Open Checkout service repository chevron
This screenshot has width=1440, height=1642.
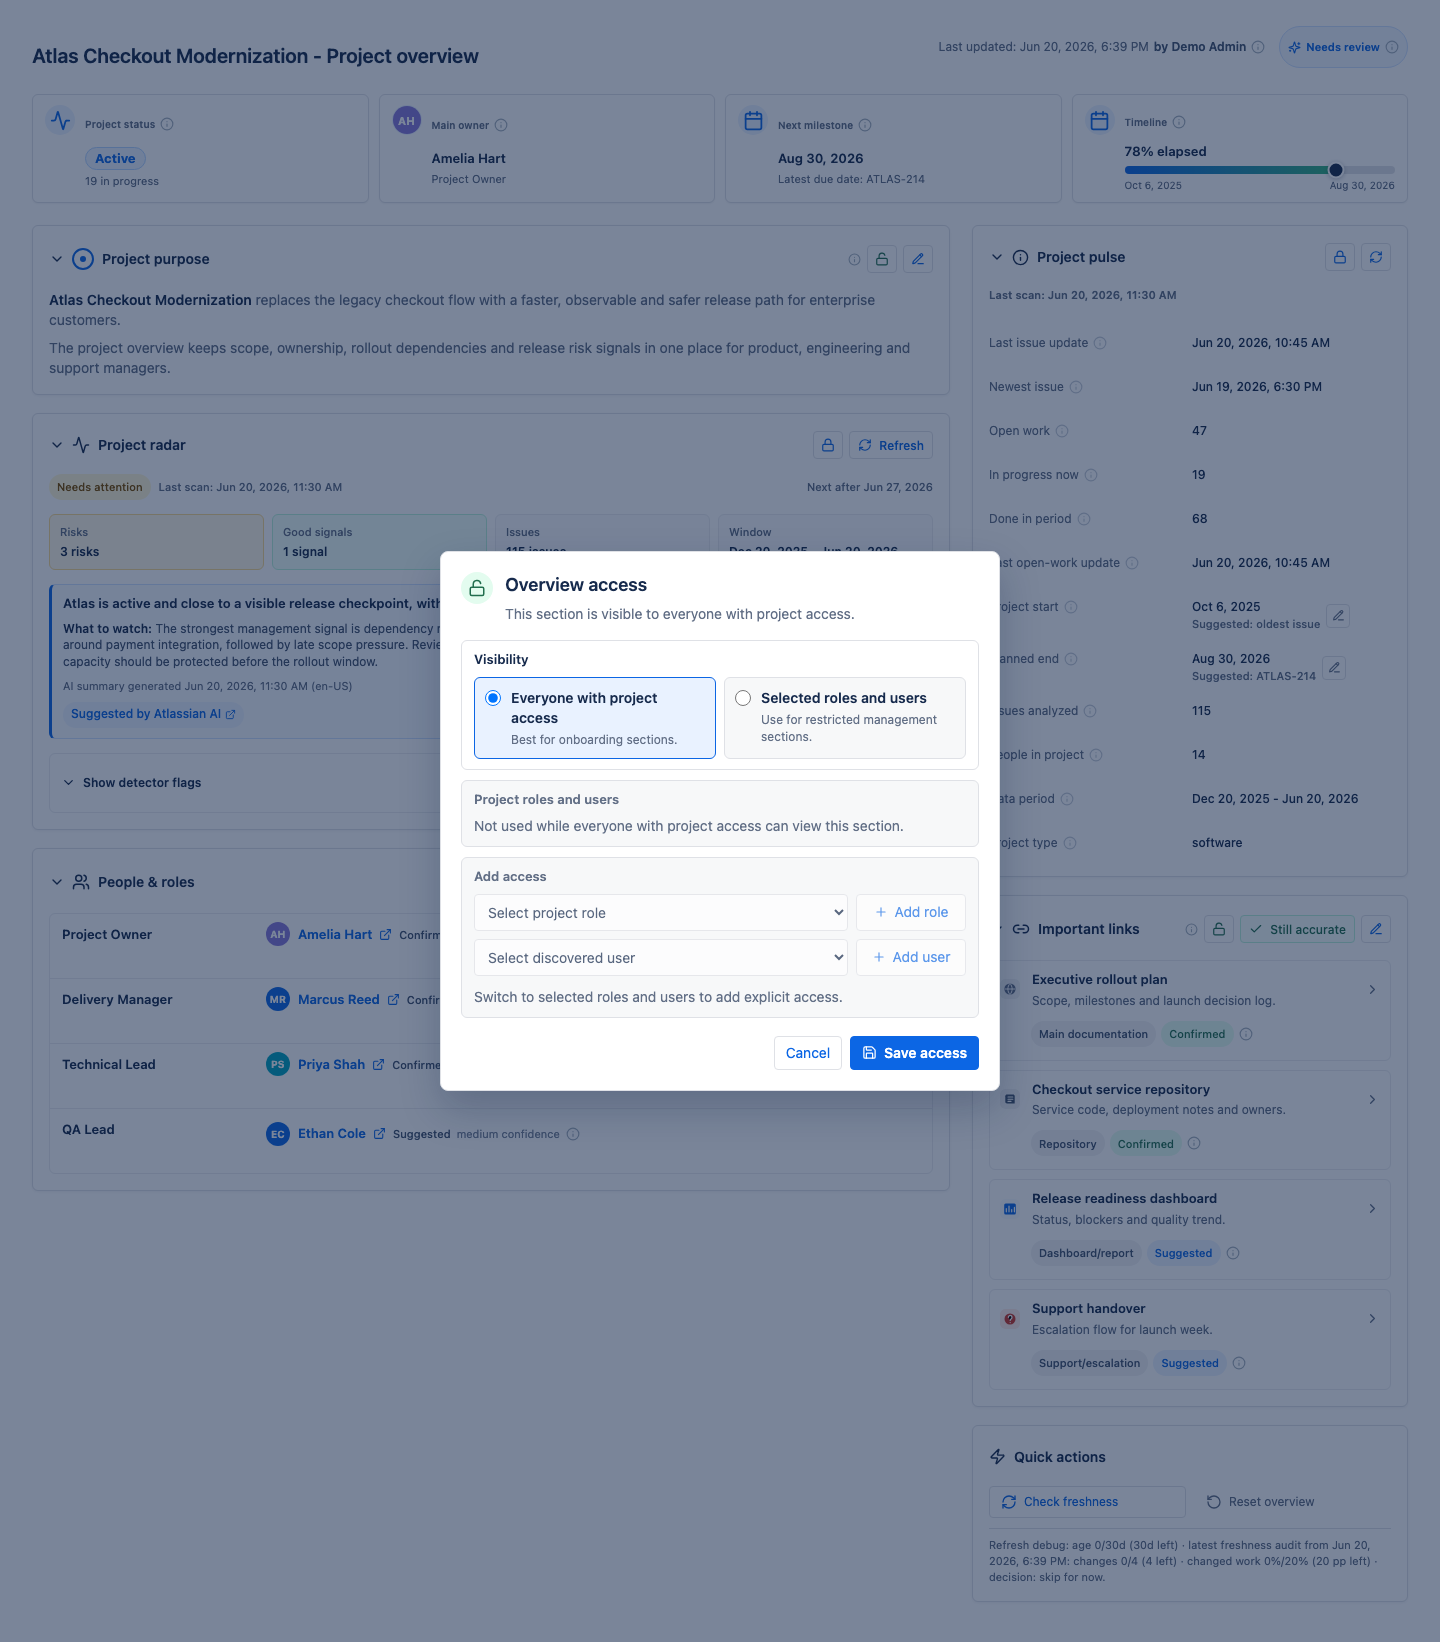(x=1372, y=1100)
